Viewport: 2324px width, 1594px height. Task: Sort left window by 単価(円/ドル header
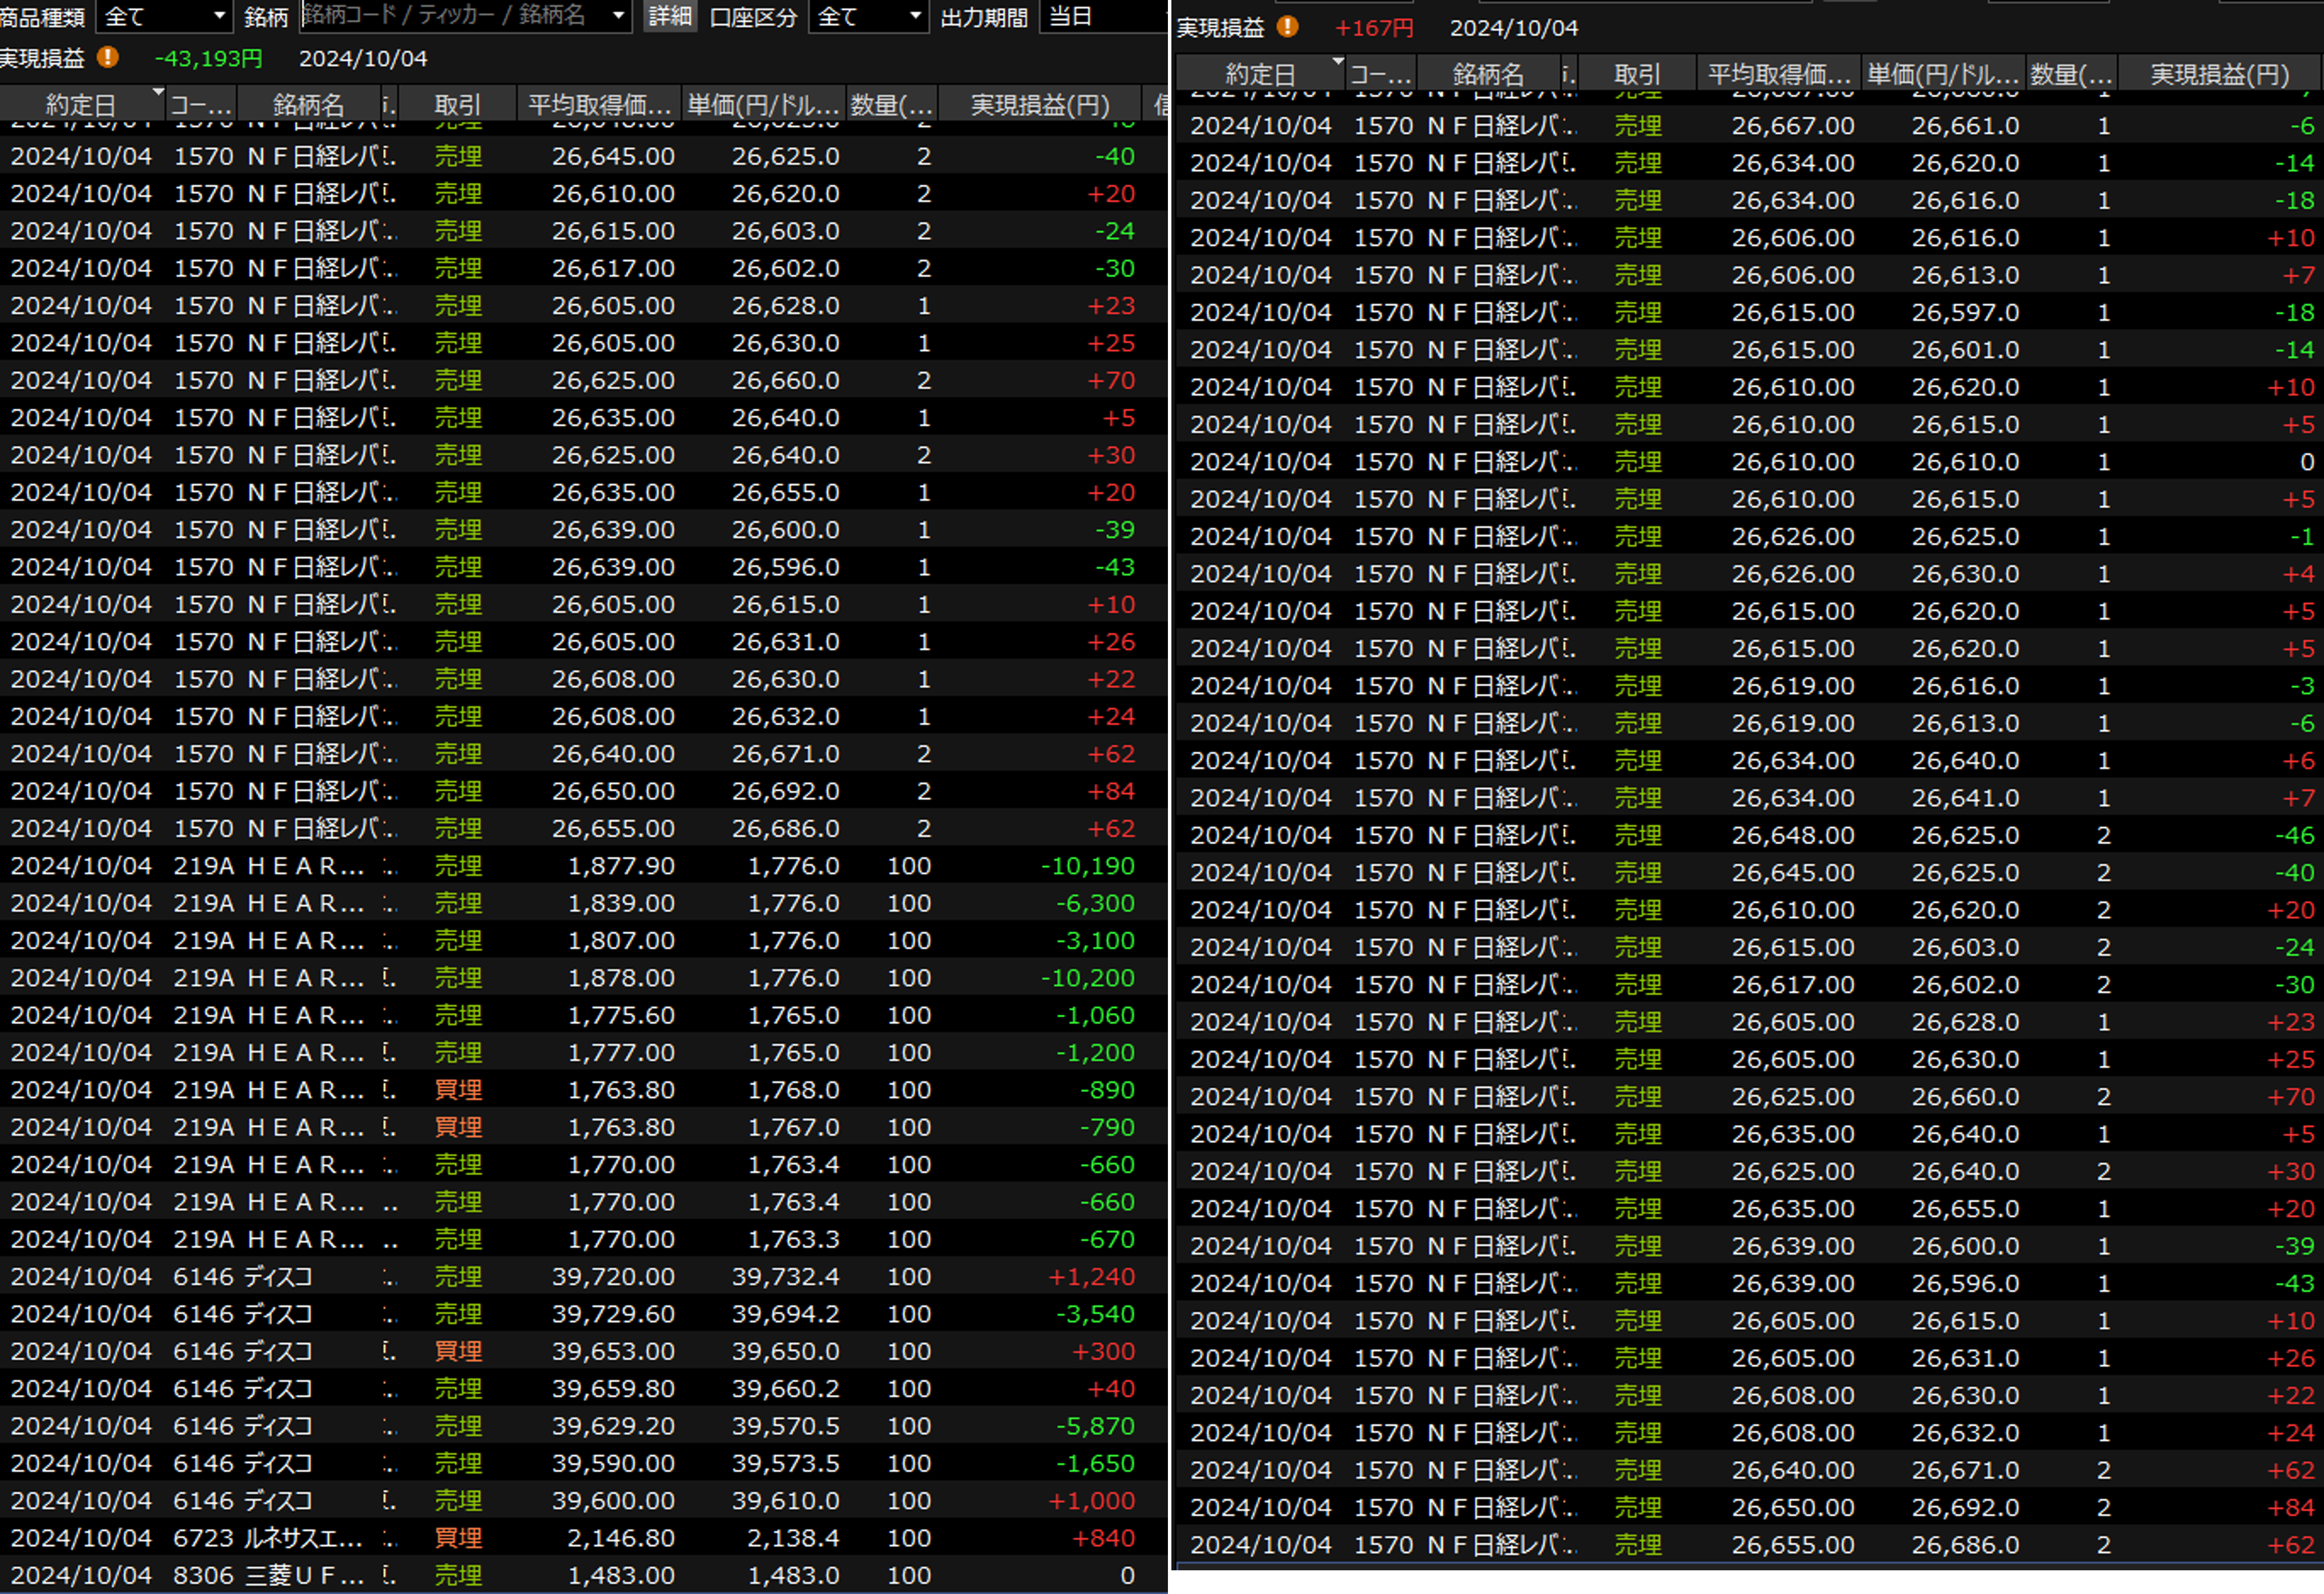[x=763, y=104]
